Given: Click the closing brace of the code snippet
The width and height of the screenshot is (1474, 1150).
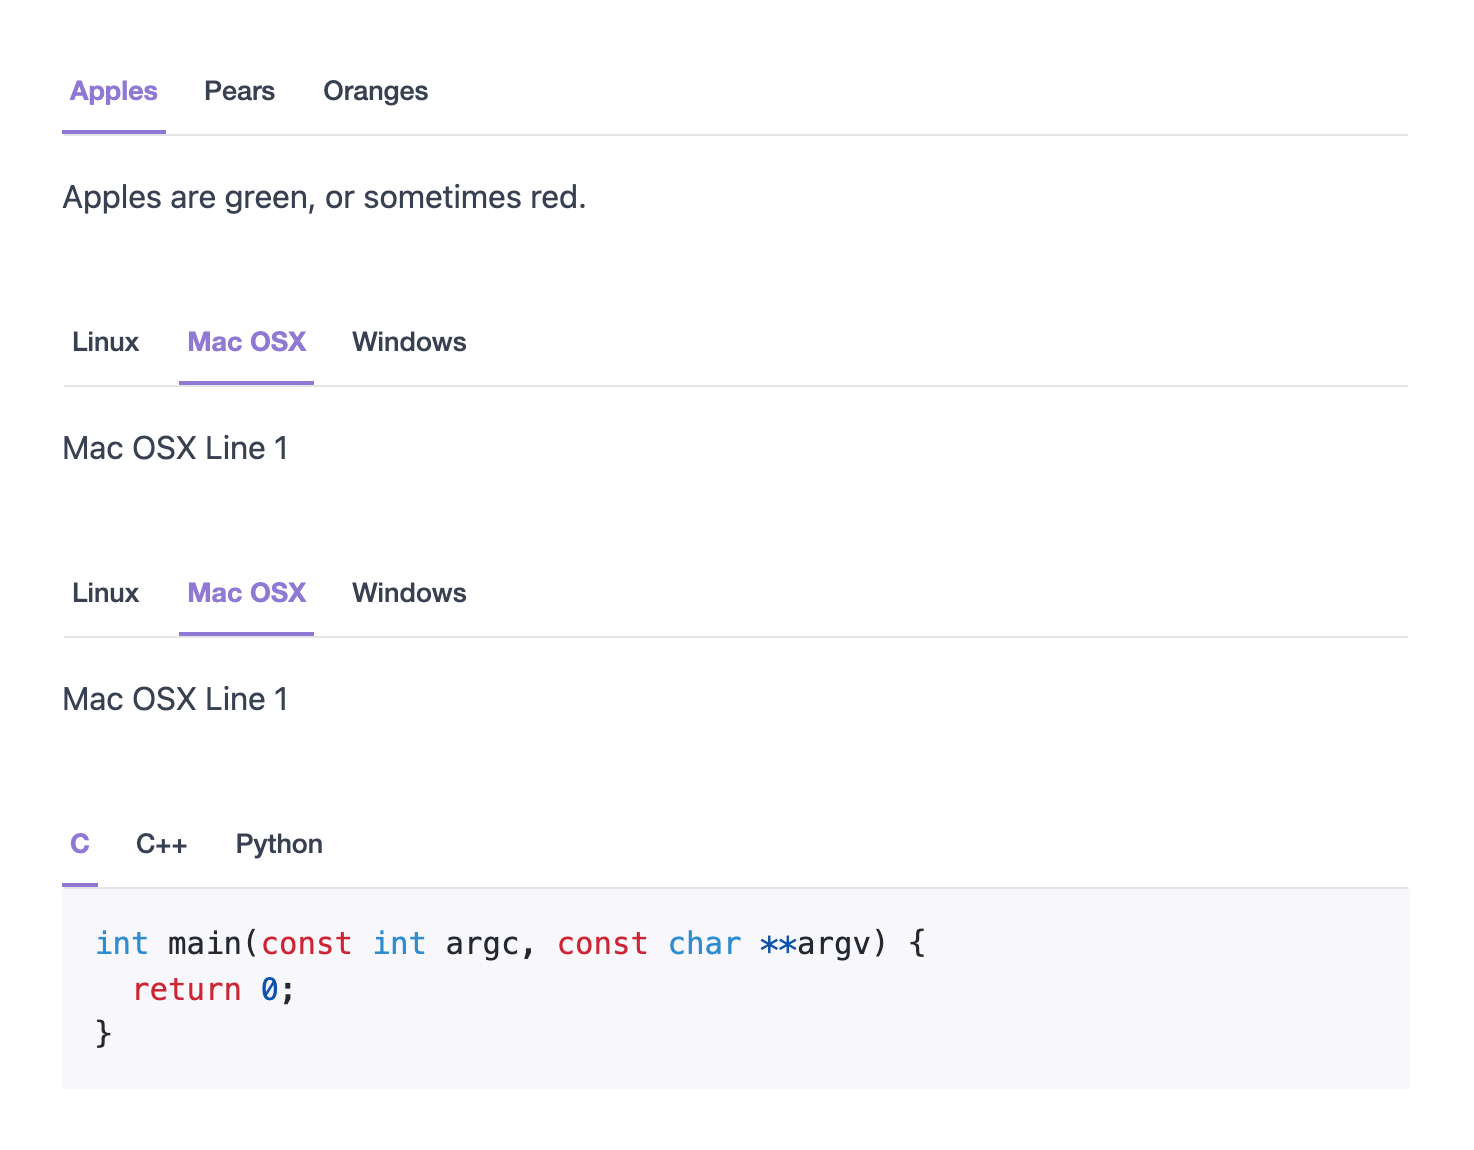Looking at the screenshot, I should point(104,1033).
